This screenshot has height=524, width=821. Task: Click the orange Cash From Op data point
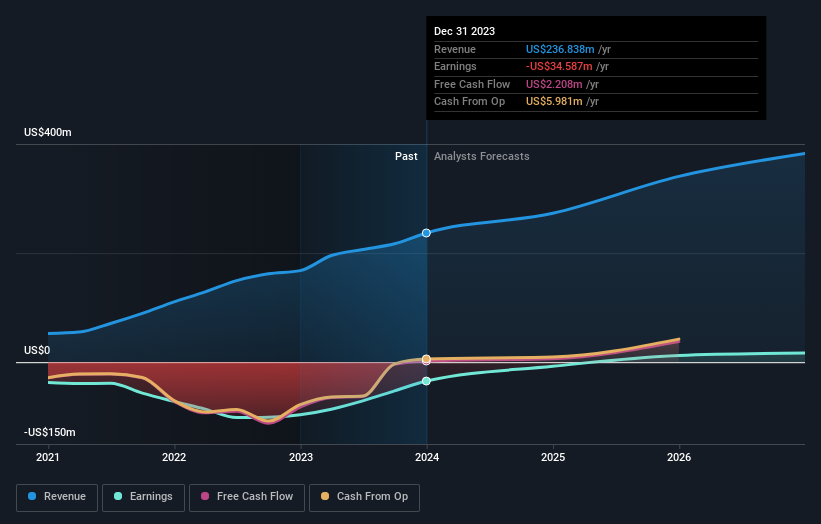(x=426, y=359)
